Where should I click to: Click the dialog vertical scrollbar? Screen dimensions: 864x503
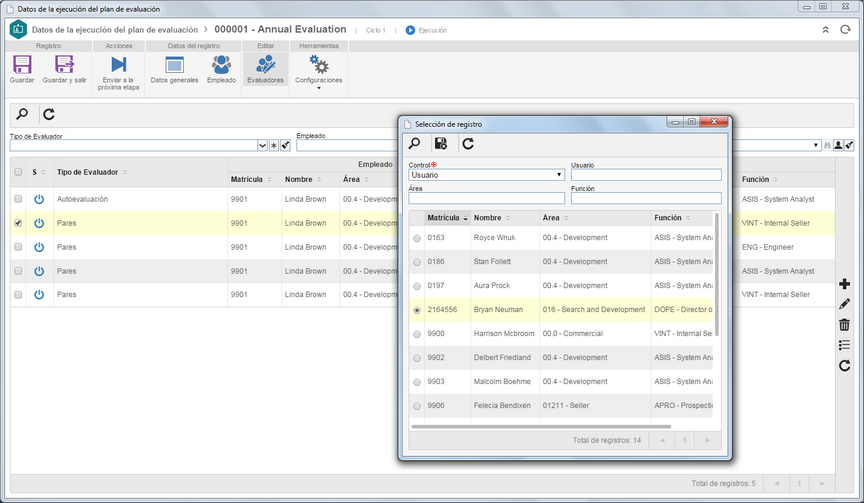tap(717, 274)
